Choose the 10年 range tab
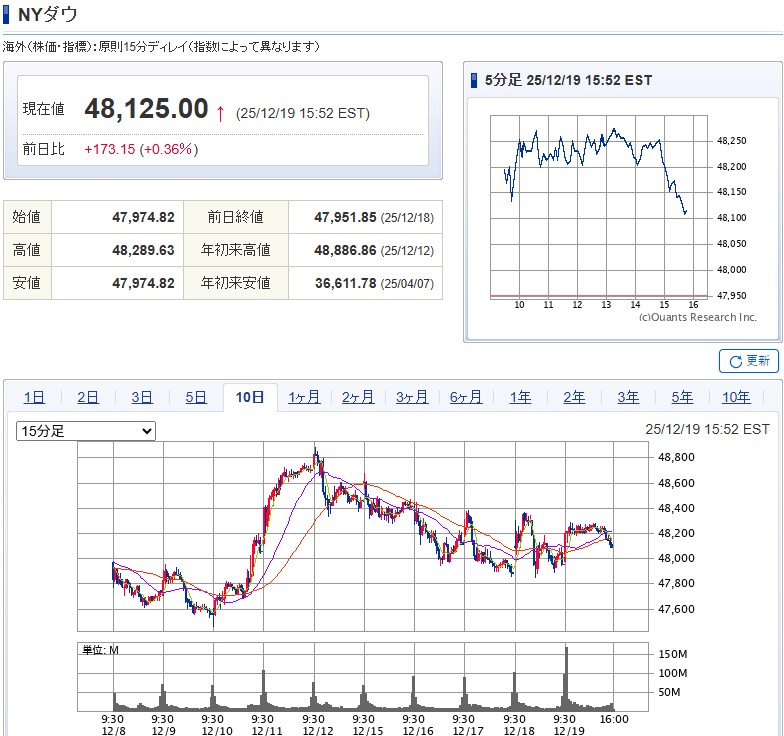This screenshot has width=784, height=736. tap(736, 397)
